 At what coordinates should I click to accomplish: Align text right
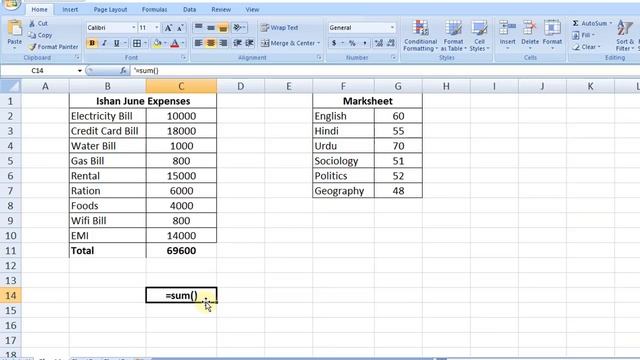point(223,43)
